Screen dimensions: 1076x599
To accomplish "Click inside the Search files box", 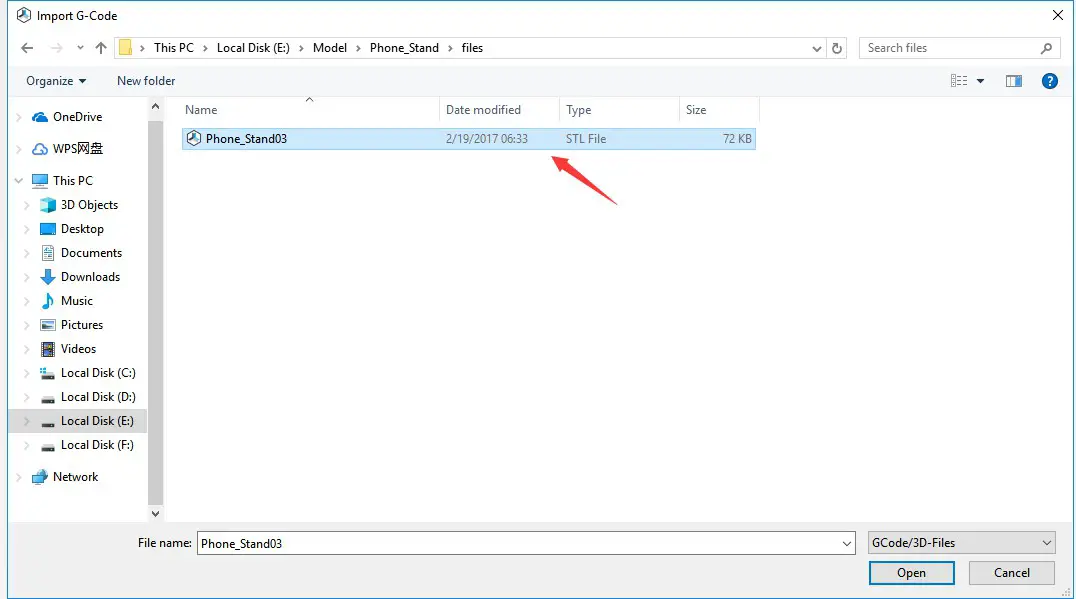I will 950,47.
